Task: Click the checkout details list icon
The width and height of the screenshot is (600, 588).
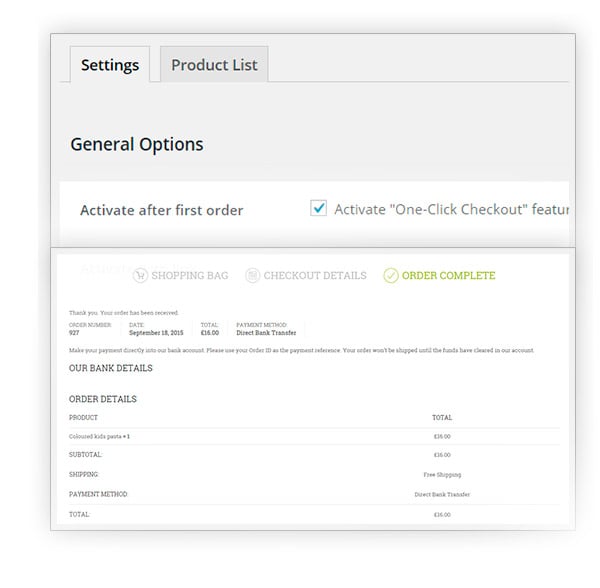Action: pos(253,275)
